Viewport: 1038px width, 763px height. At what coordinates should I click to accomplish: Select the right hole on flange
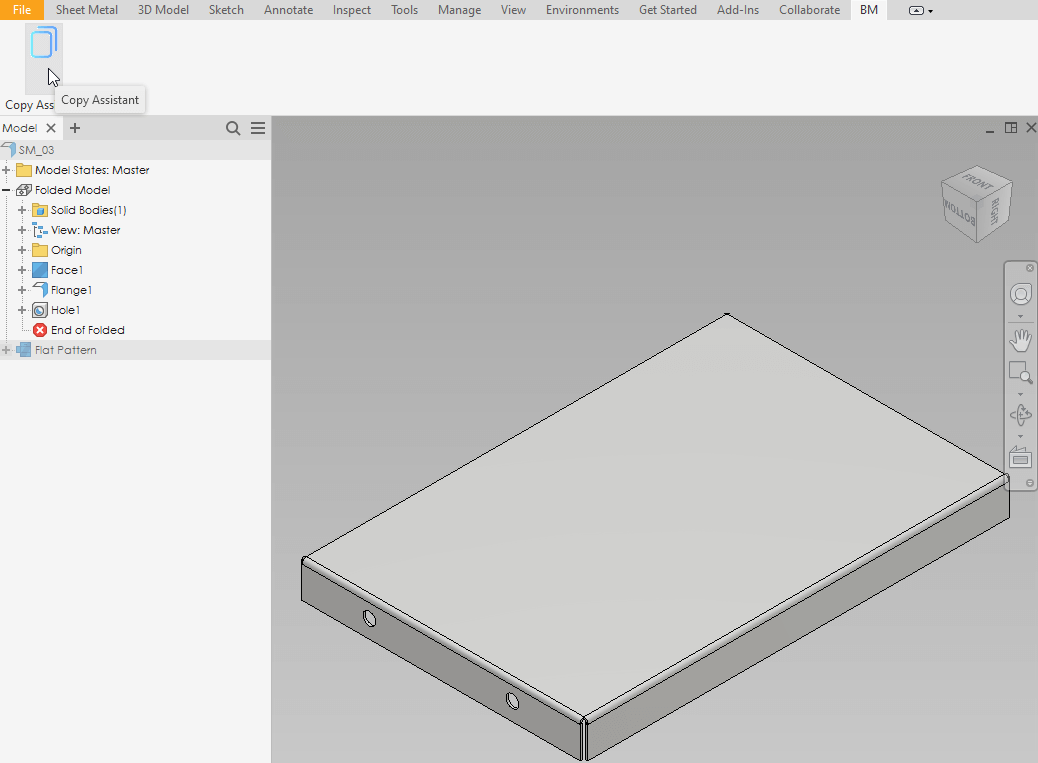(512, 700)
